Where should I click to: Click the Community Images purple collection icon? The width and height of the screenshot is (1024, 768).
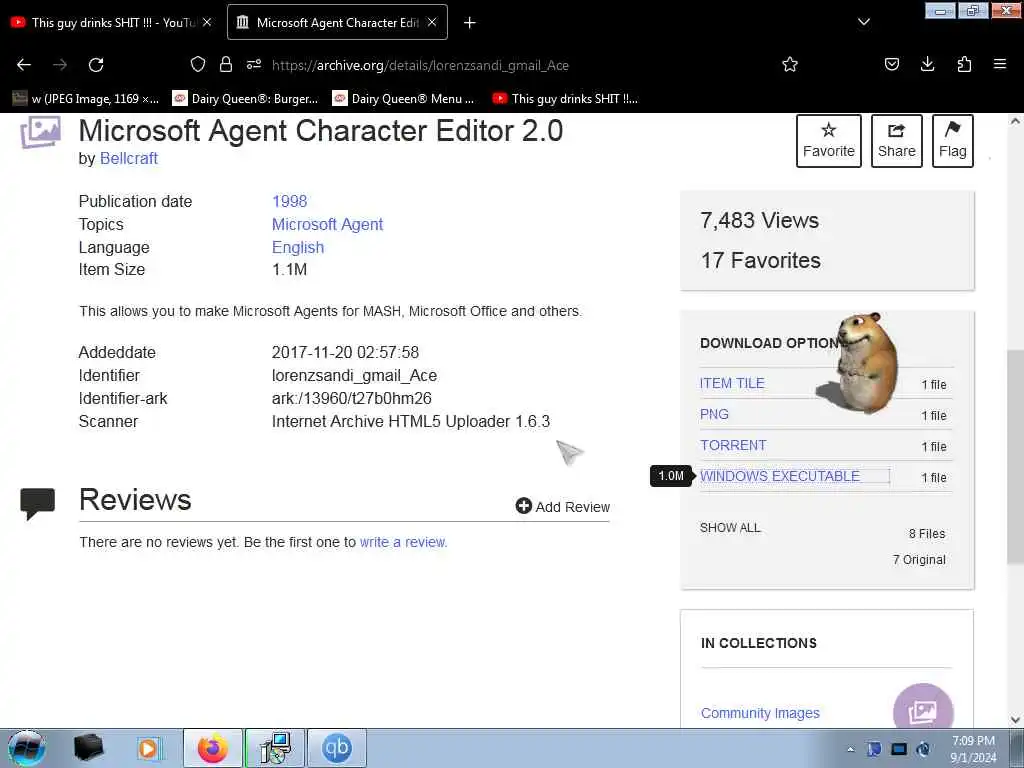pyautogui.click(x=923, y=708)
